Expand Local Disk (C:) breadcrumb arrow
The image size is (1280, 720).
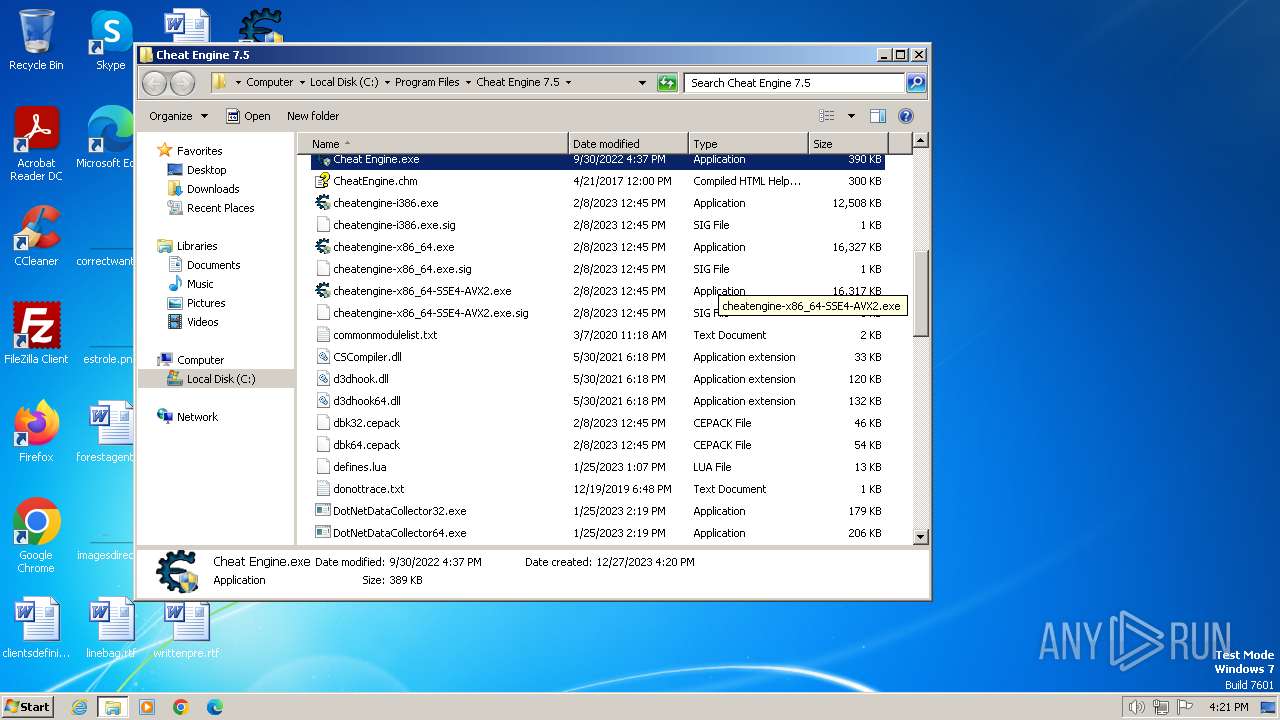click(387, 83)
